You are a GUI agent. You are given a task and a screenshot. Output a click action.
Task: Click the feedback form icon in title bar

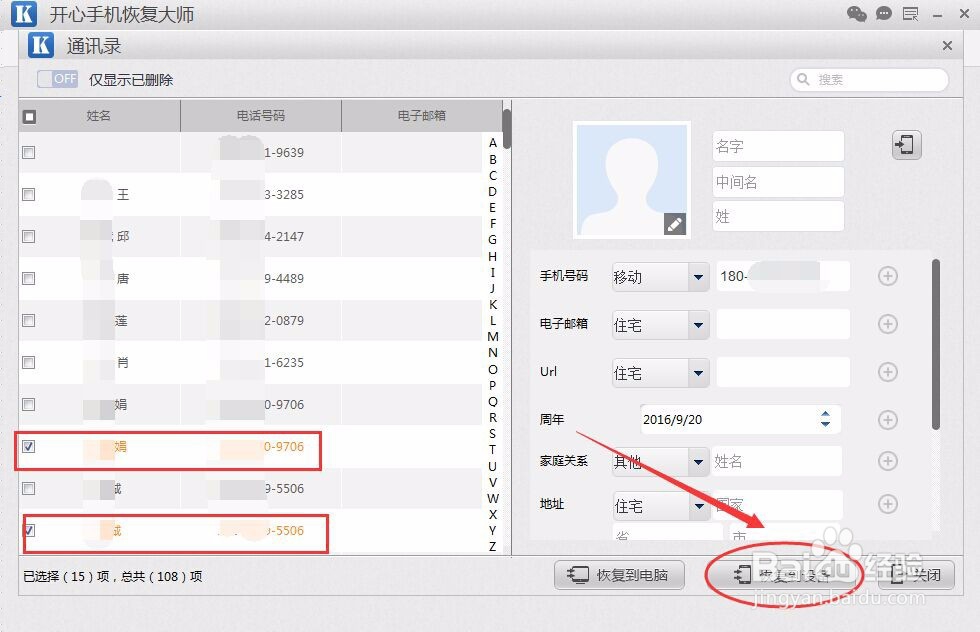coord(909,14)
